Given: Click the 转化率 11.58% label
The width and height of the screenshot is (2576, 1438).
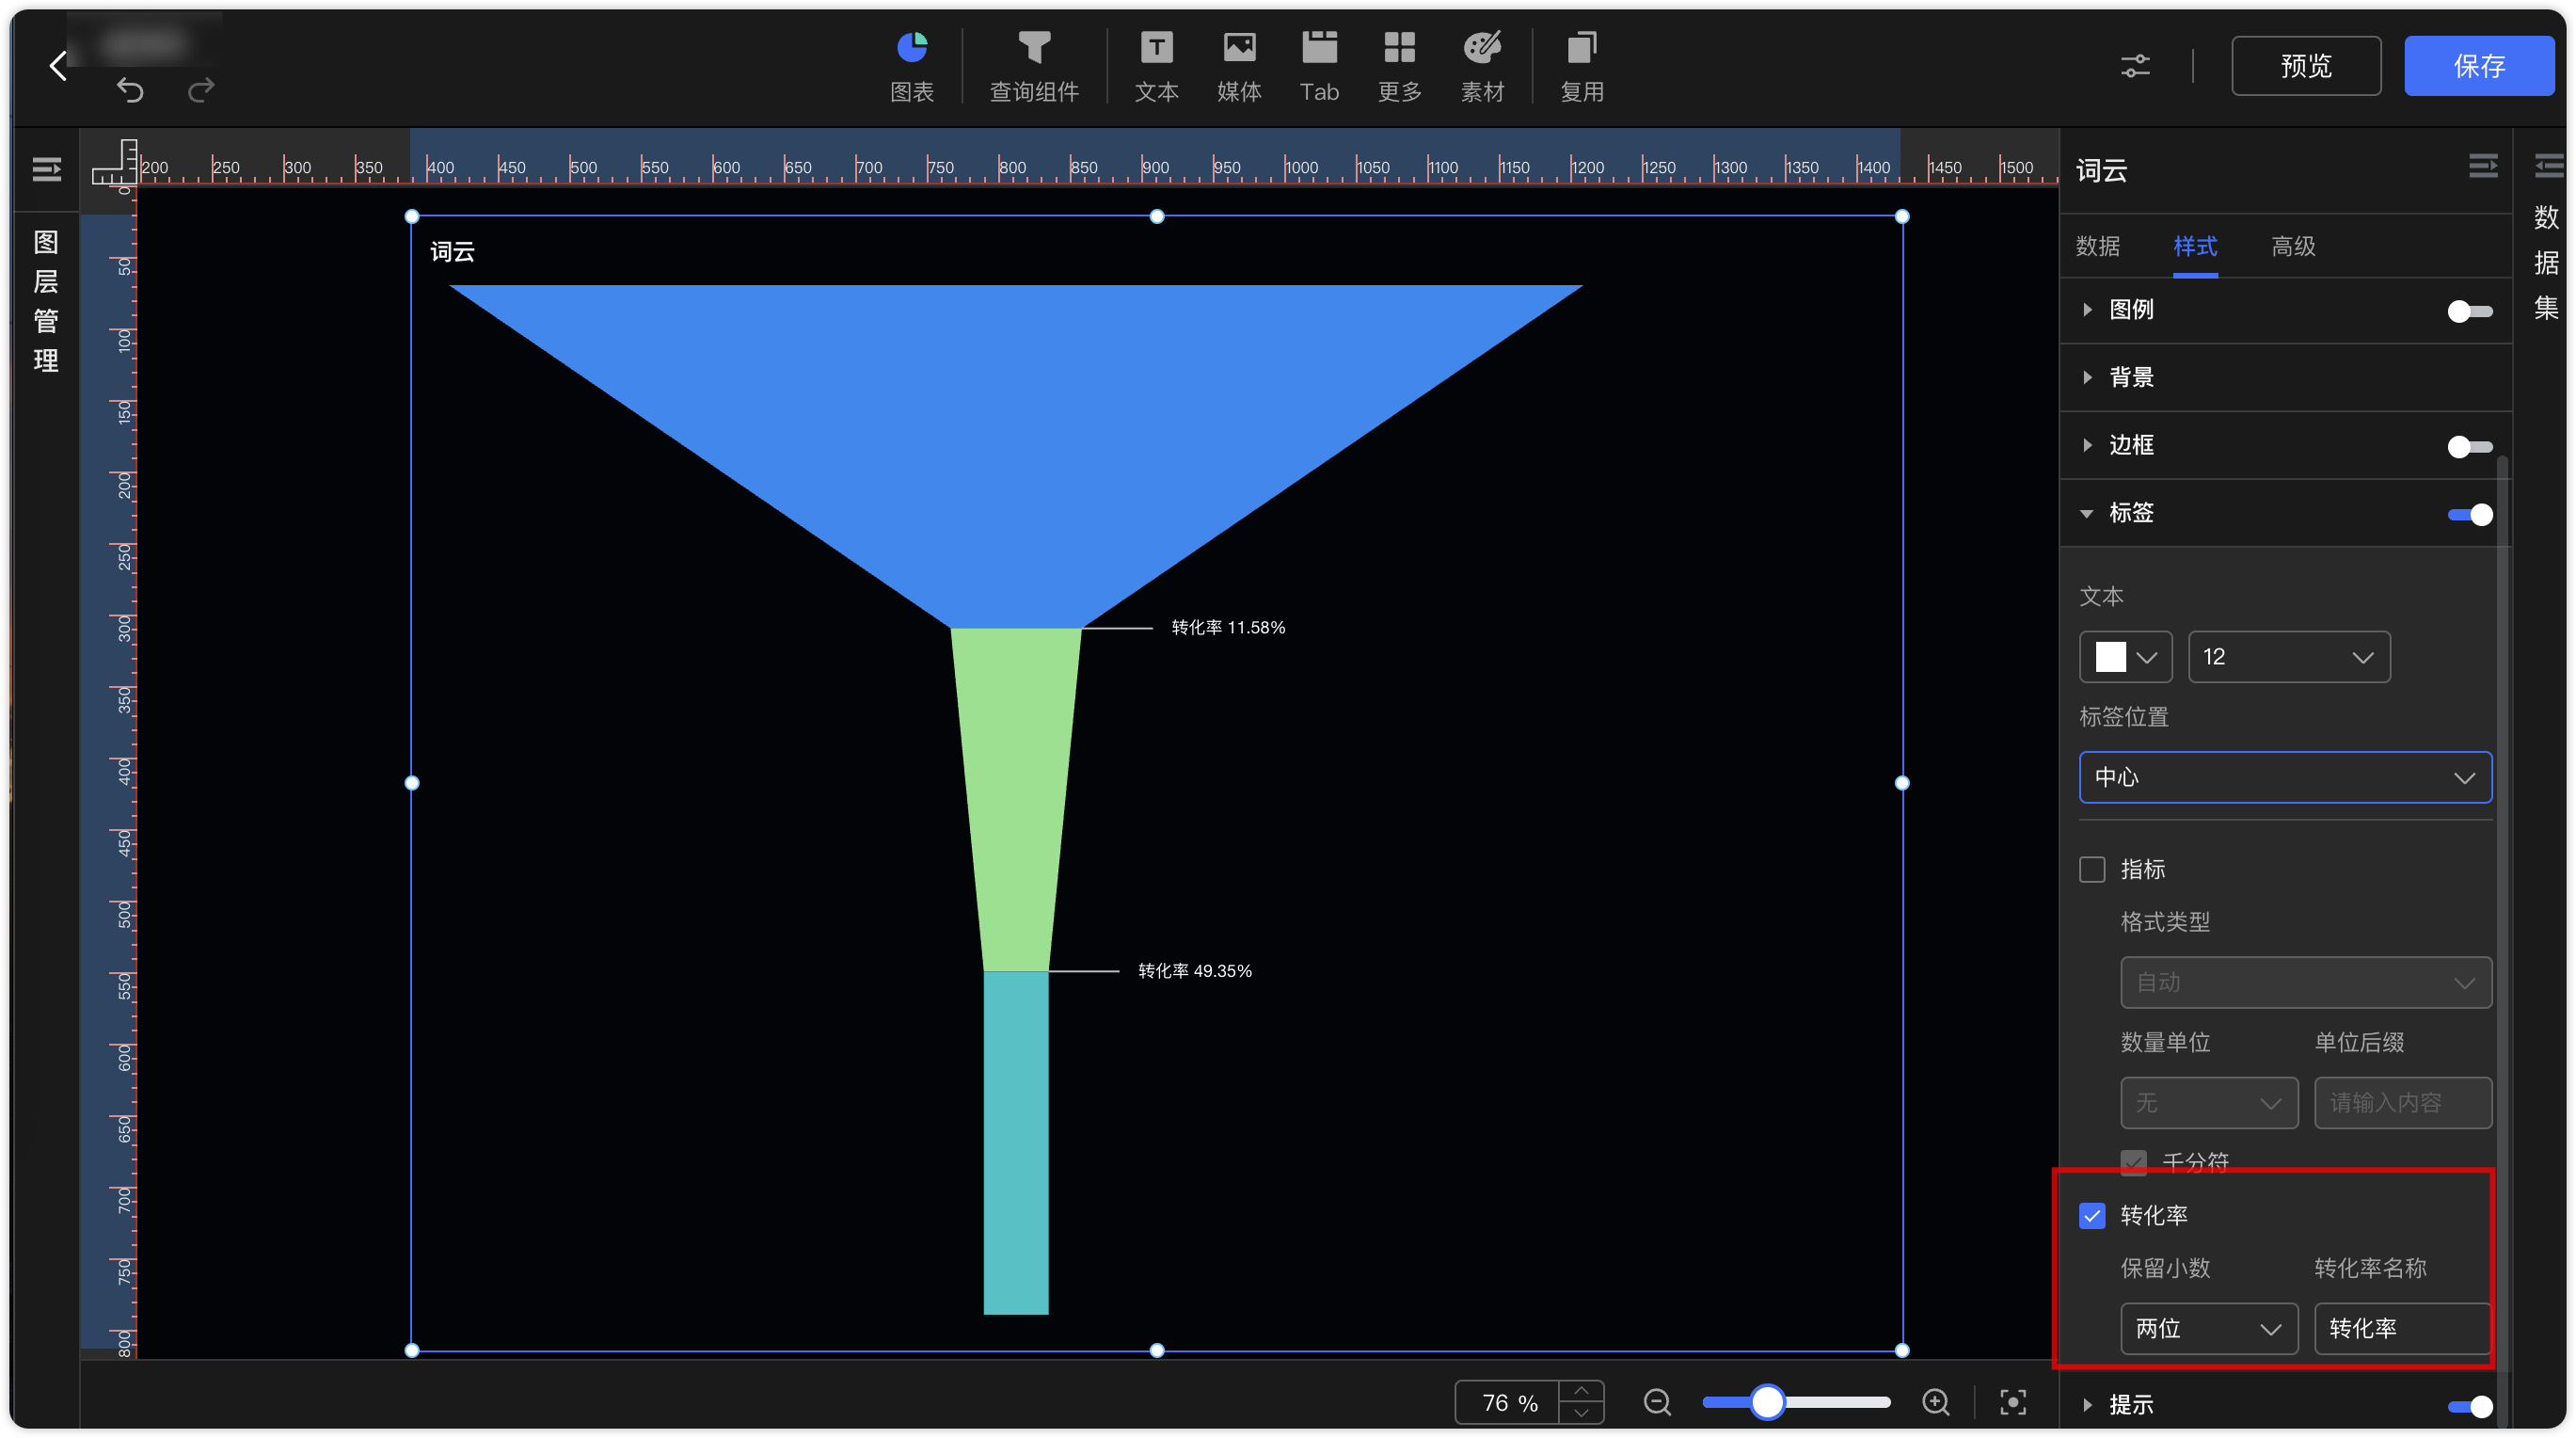Looking at the screenshot, I should (x=1228, y=628).
